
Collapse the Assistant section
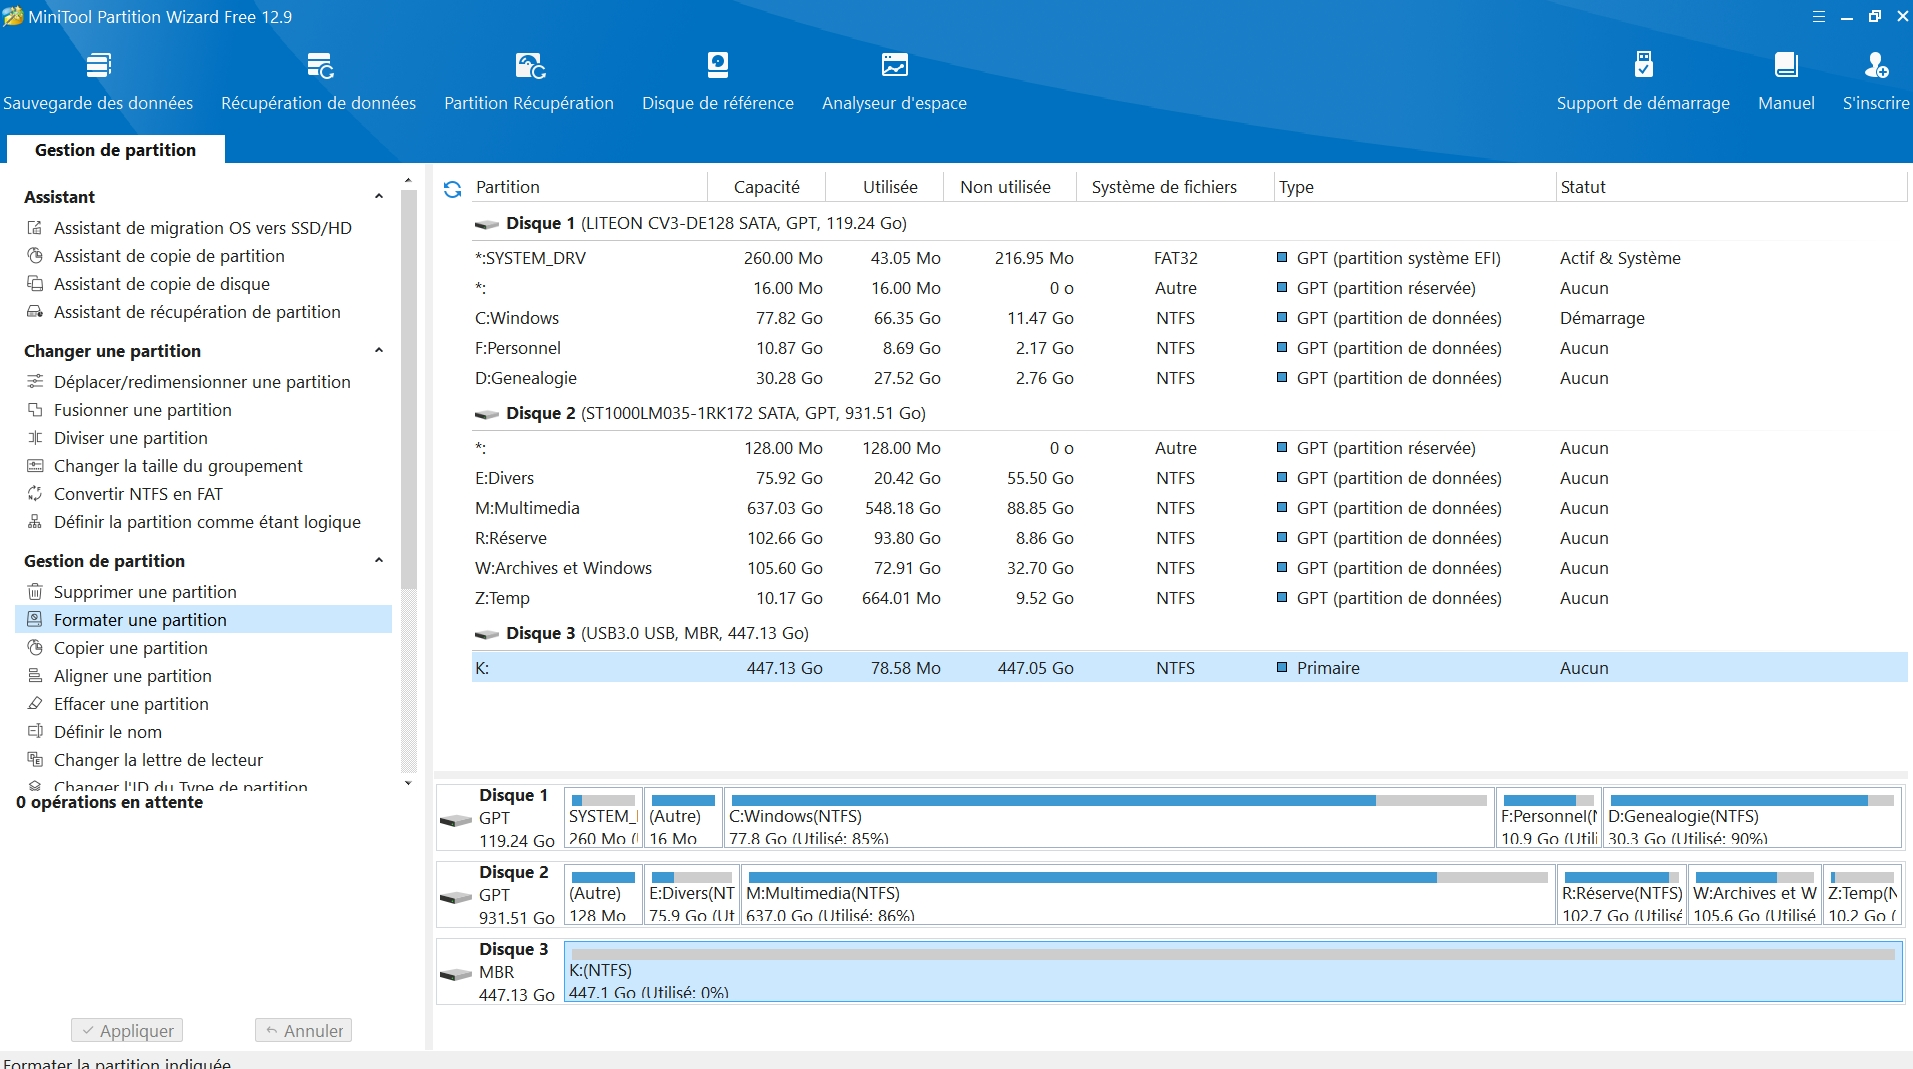[x=379, y=197]
